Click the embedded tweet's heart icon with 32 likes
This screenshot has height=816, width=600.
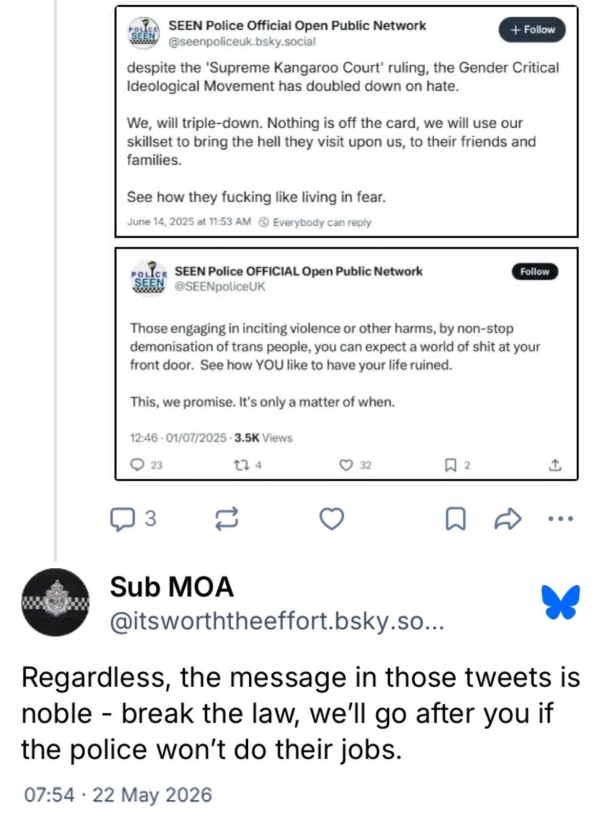pyautogui.click(x=355, y=465)
